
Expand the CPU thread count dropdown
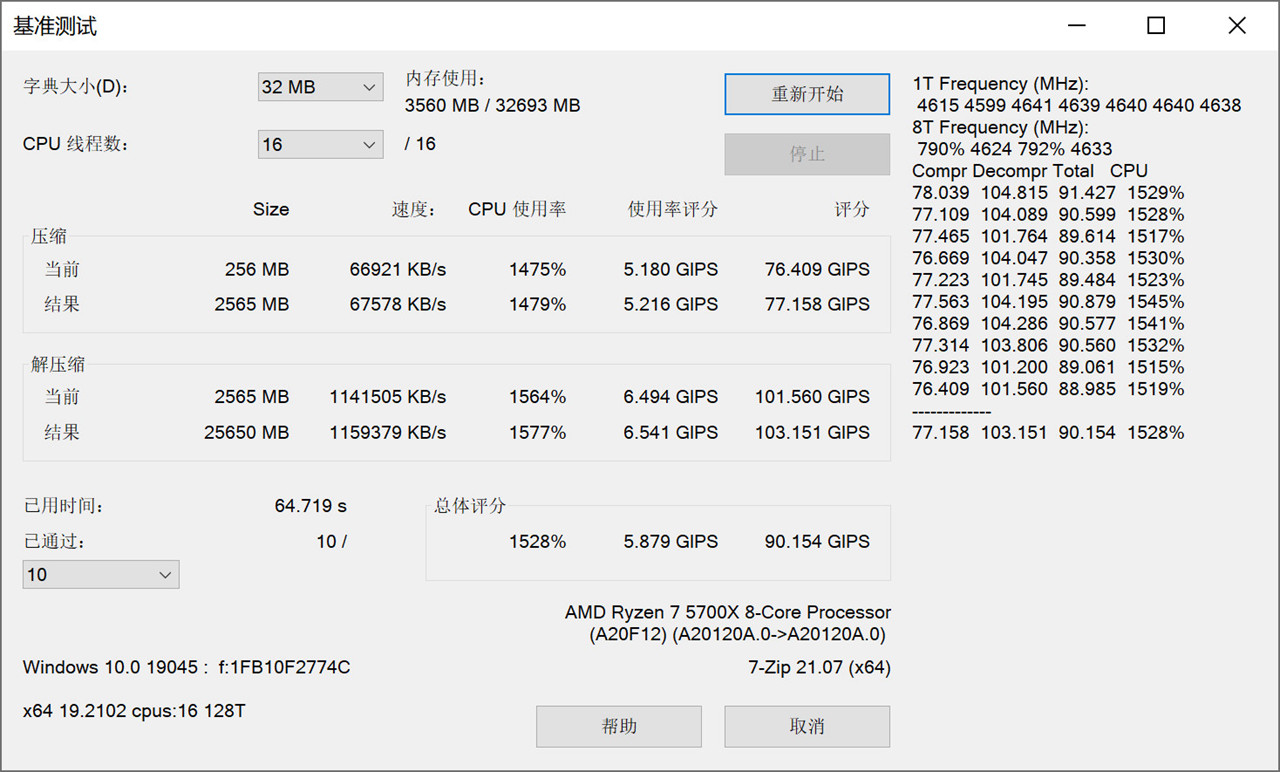[320, 145]
